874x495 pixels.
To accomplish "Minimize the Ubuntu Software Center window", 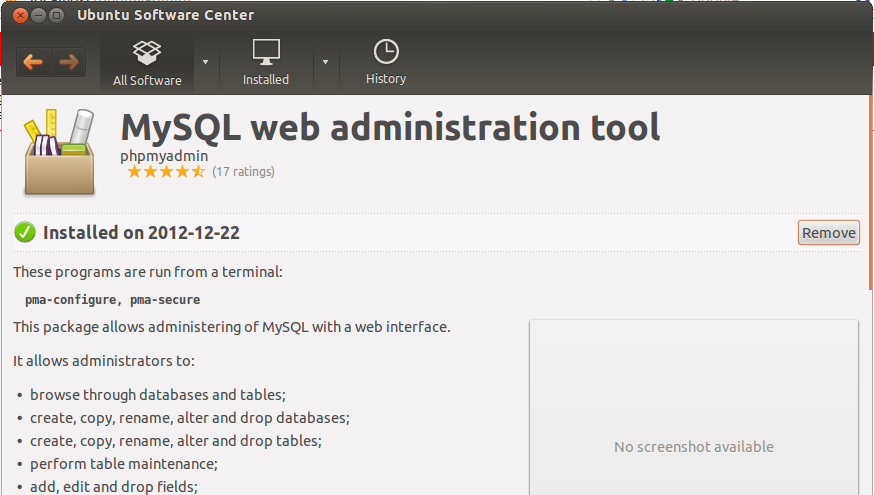I will point(38,15).
